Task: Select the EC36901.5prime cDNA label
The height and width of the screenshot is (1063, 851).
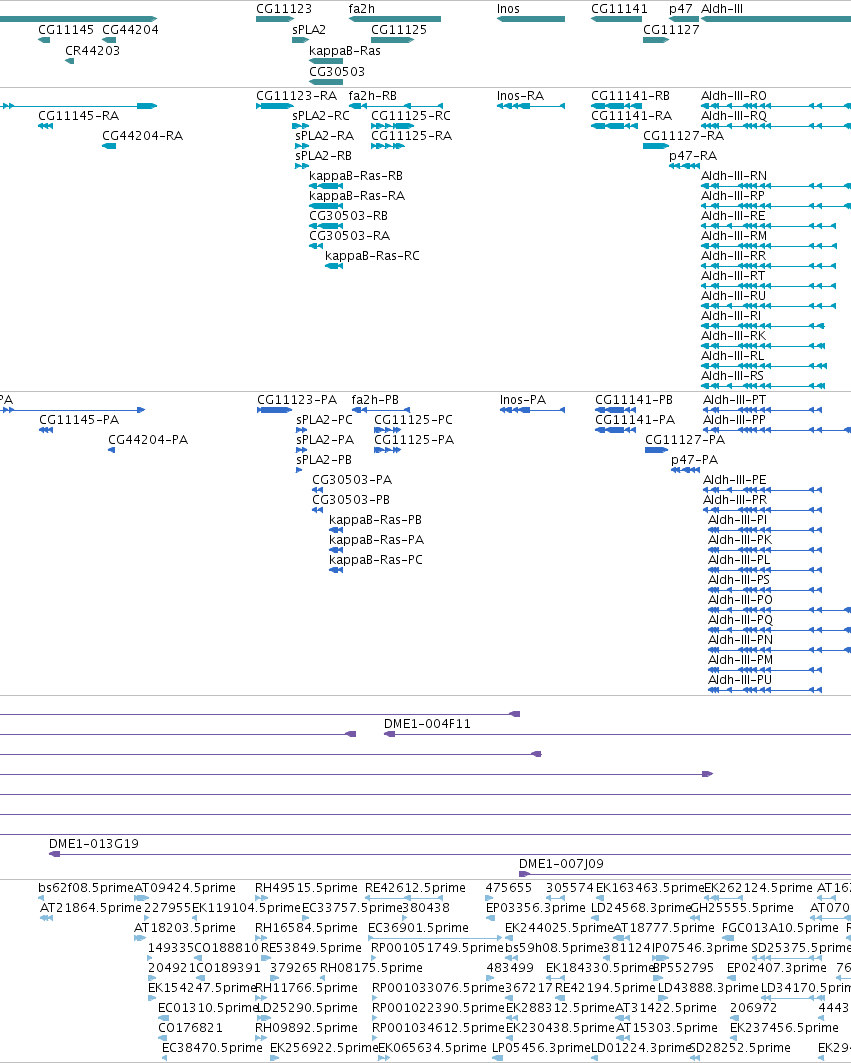Action: (x=418, y=928)
